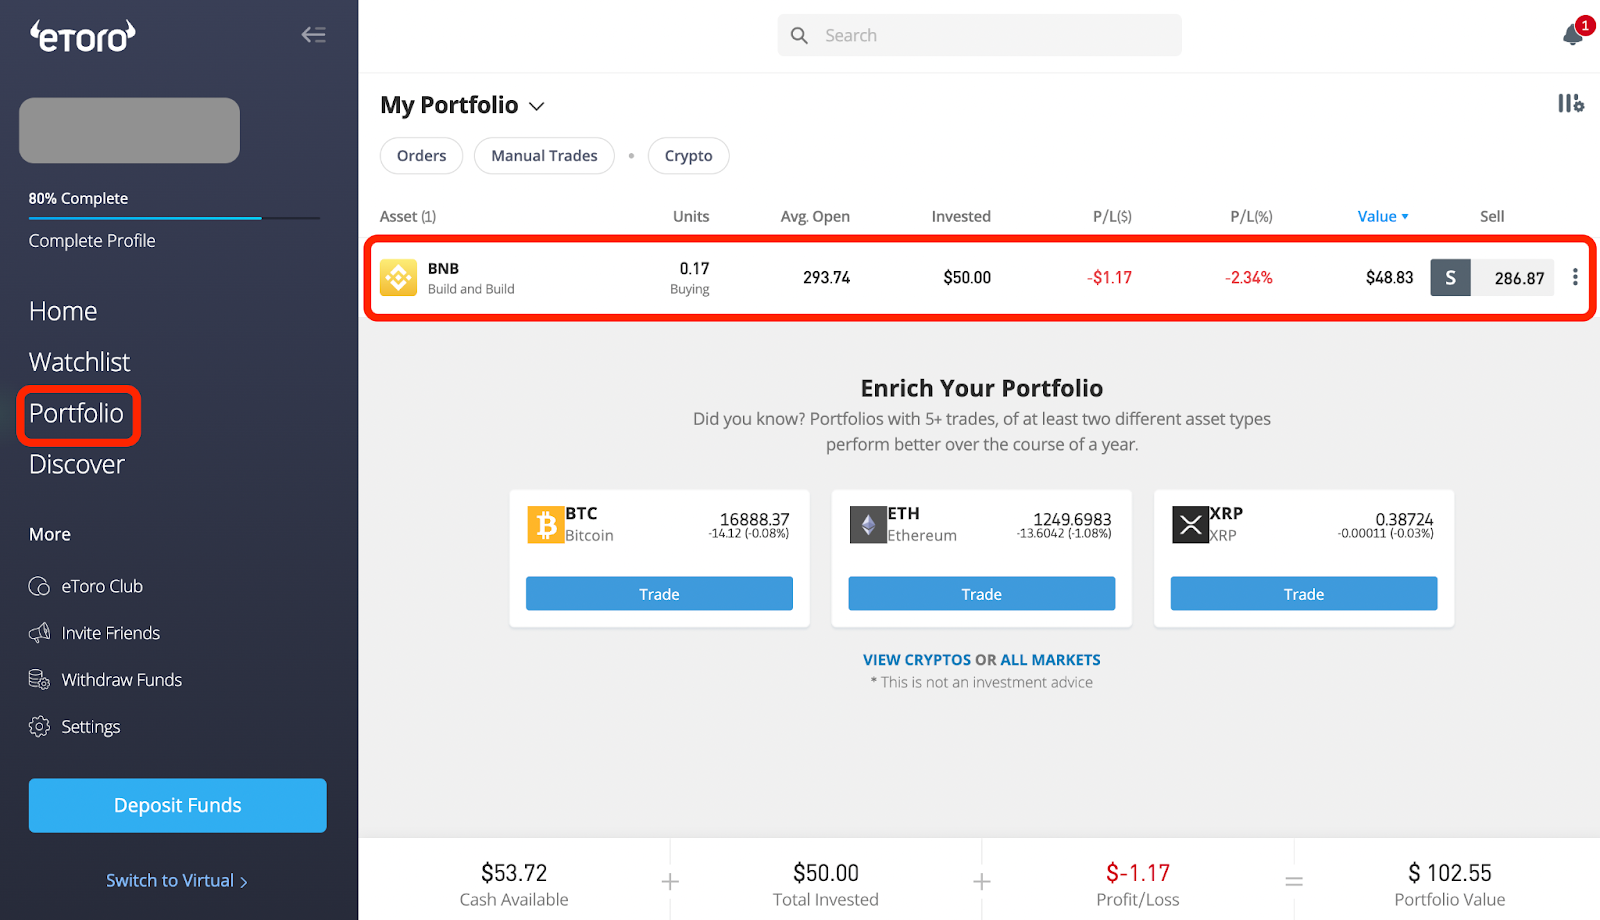Screen dimensions: 1600x920
Task: Go to the Discover page
Action: point(76,464)
